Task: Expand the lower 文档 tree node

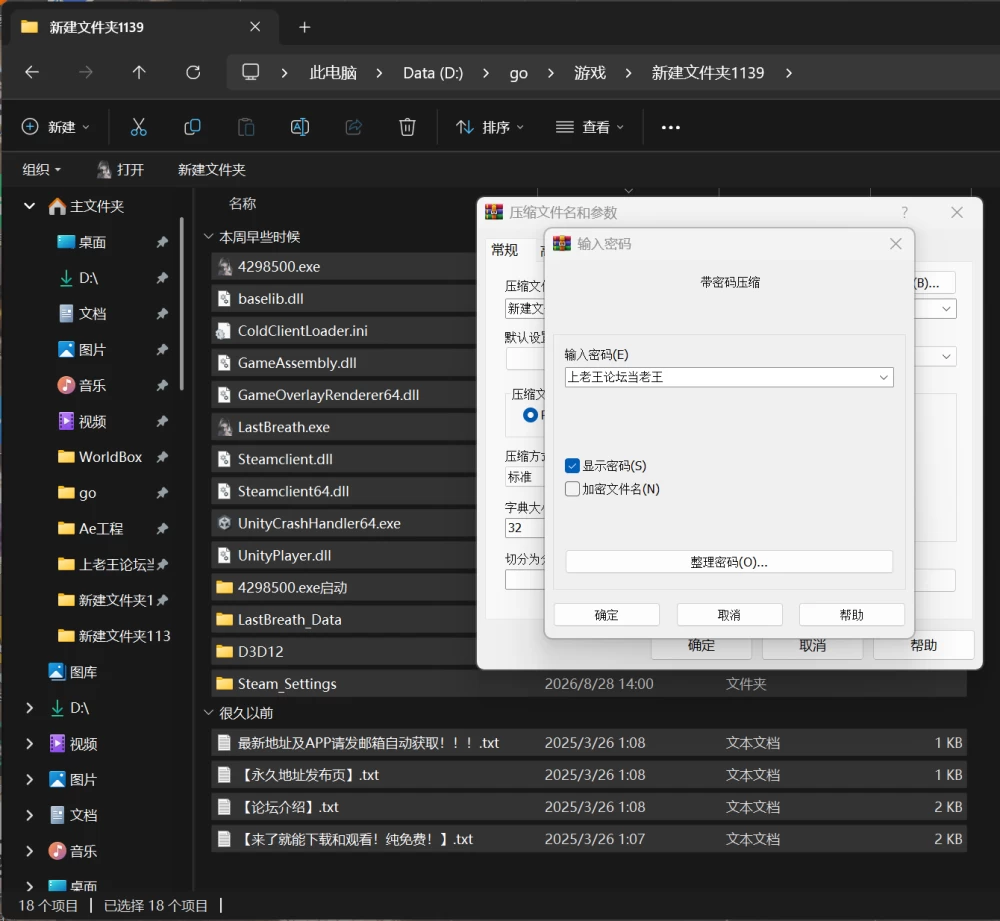Action: (29, 815)
